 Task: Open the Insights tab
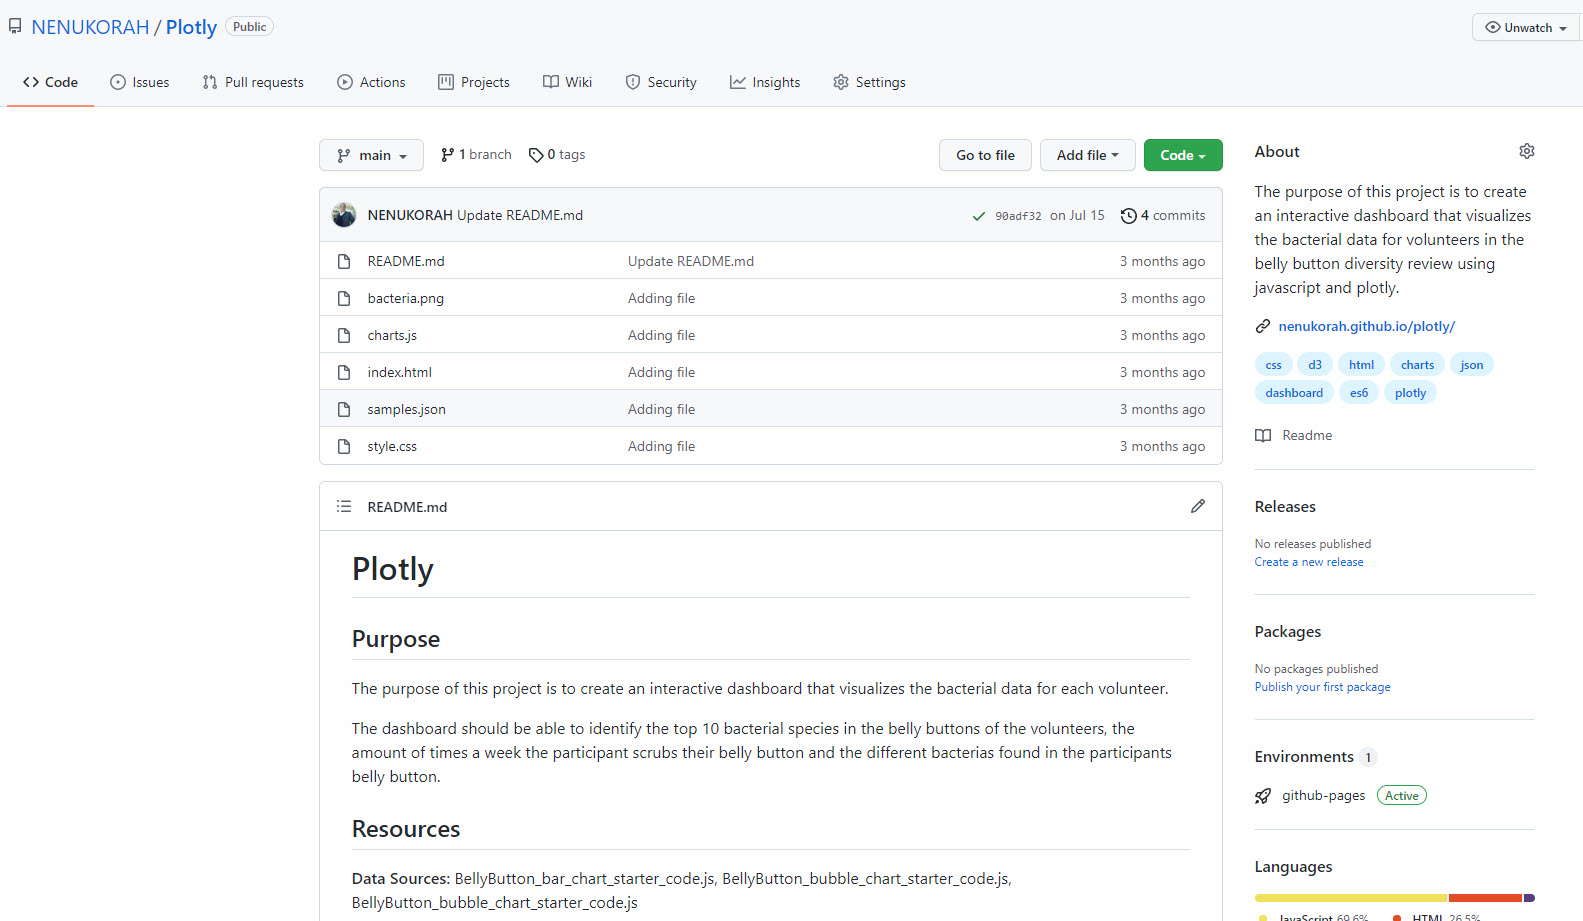click(x=765, y=82)
